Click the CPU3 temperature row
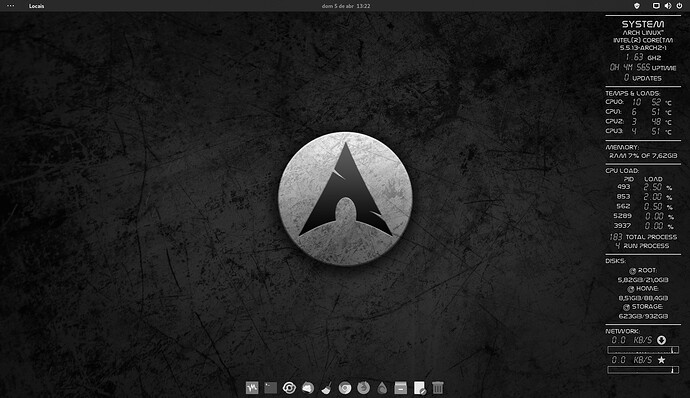Viewport: 690px width, 398px height. coord(639,131)
